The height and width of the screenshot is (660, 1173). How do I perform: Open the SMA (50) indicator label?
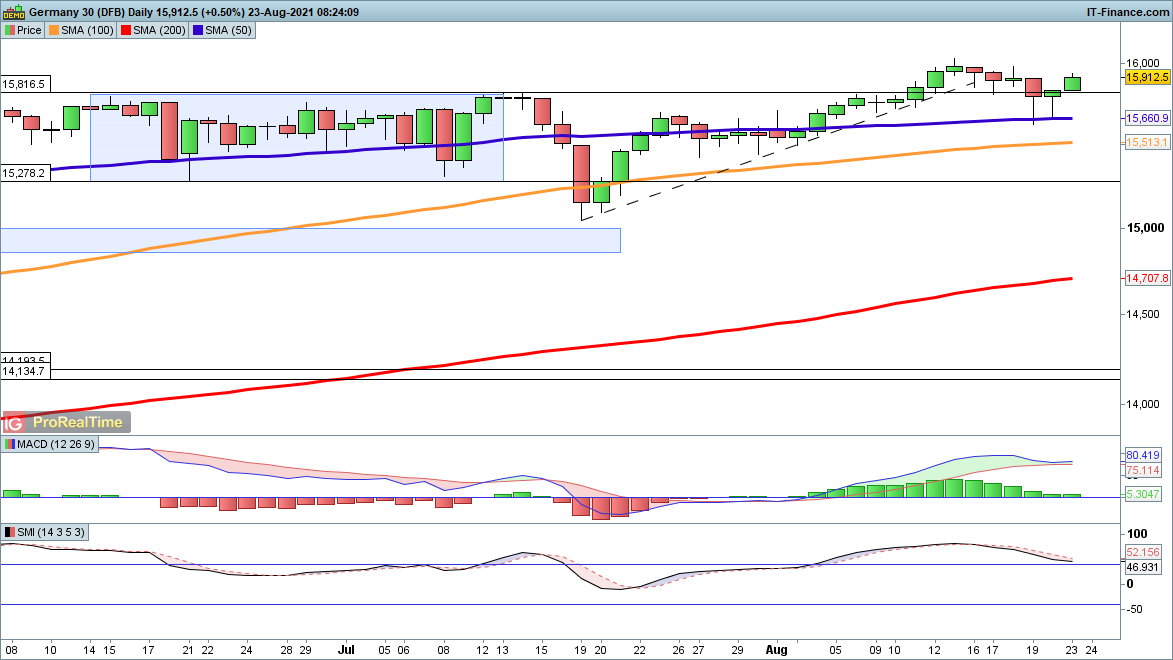click(x=227, y=30)
